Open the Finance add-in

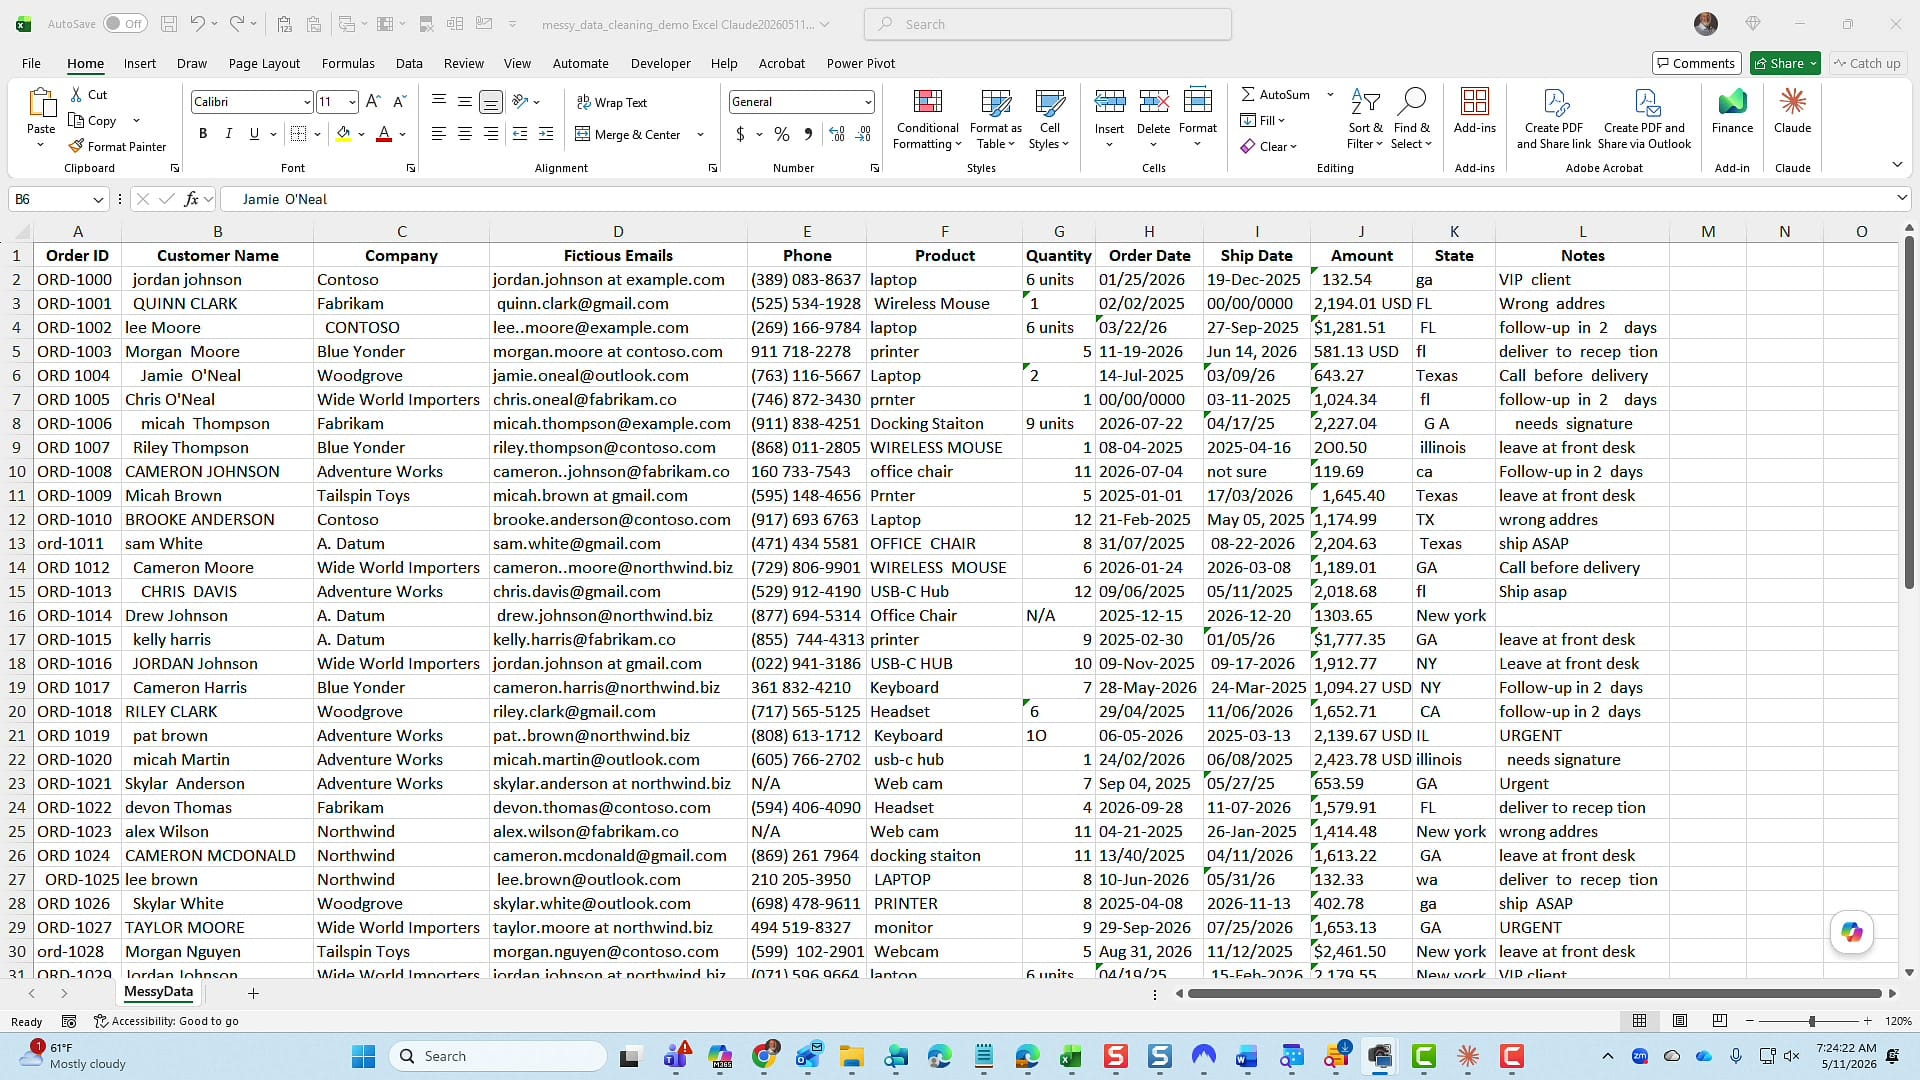coord(1732,110)
